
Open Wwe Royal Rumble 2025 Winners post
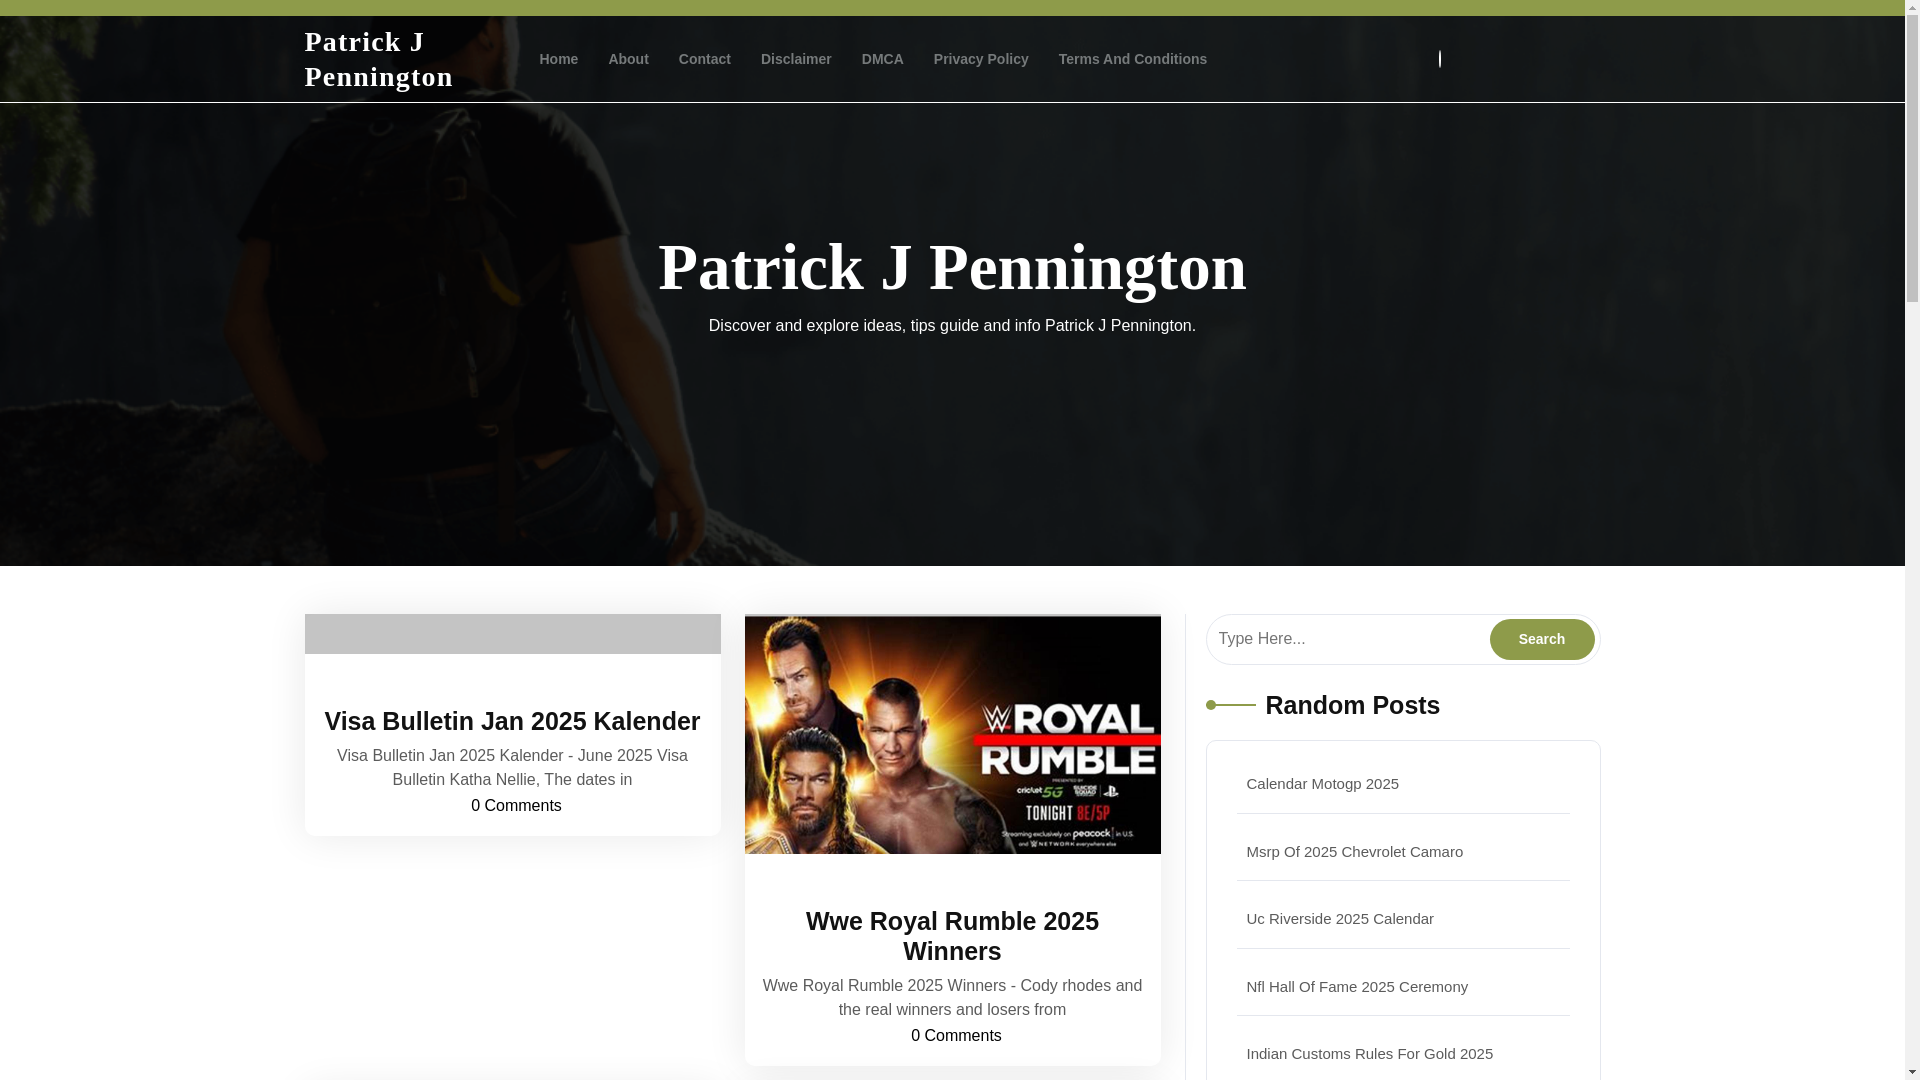coord(952,936)
